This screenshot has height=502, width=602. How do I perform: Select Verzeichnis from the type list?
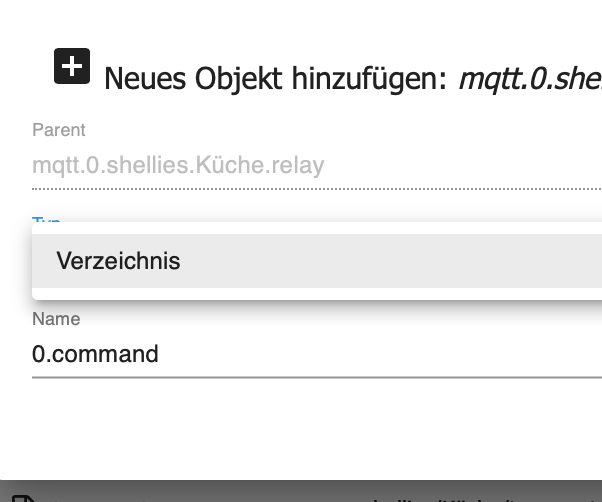point(118,261)
